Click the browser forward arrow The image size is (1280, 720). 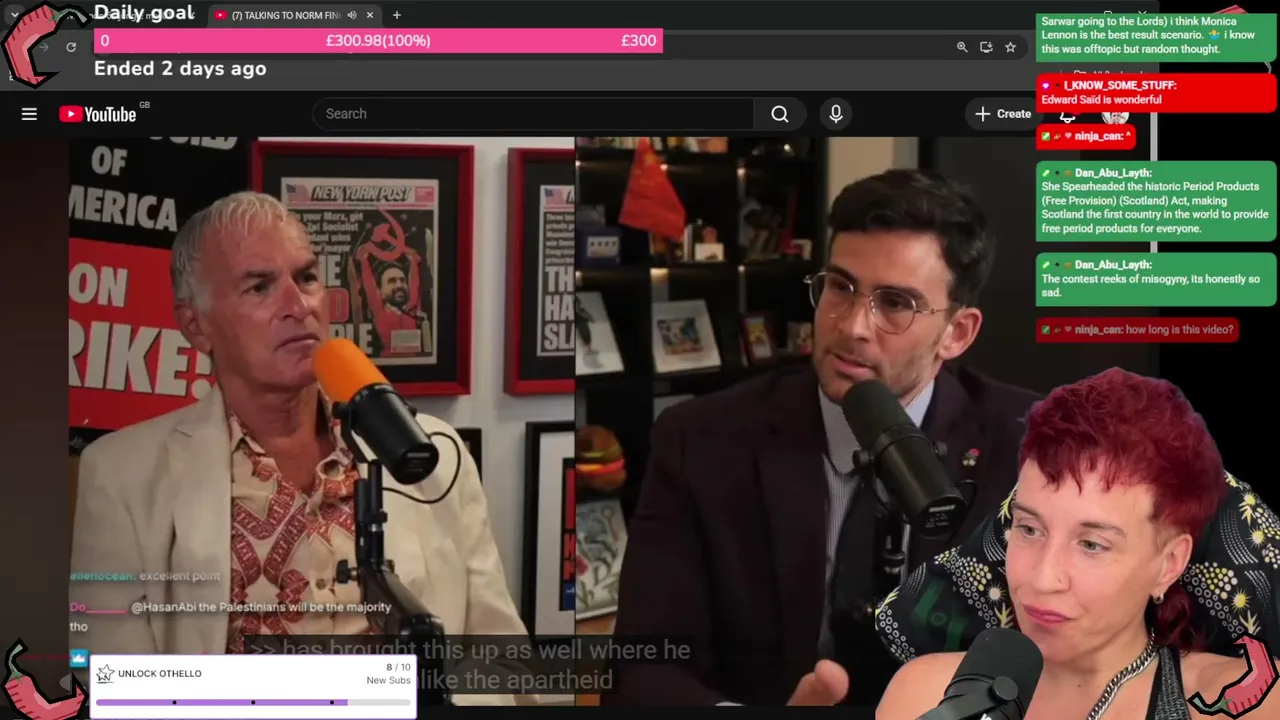coord(43,47)
